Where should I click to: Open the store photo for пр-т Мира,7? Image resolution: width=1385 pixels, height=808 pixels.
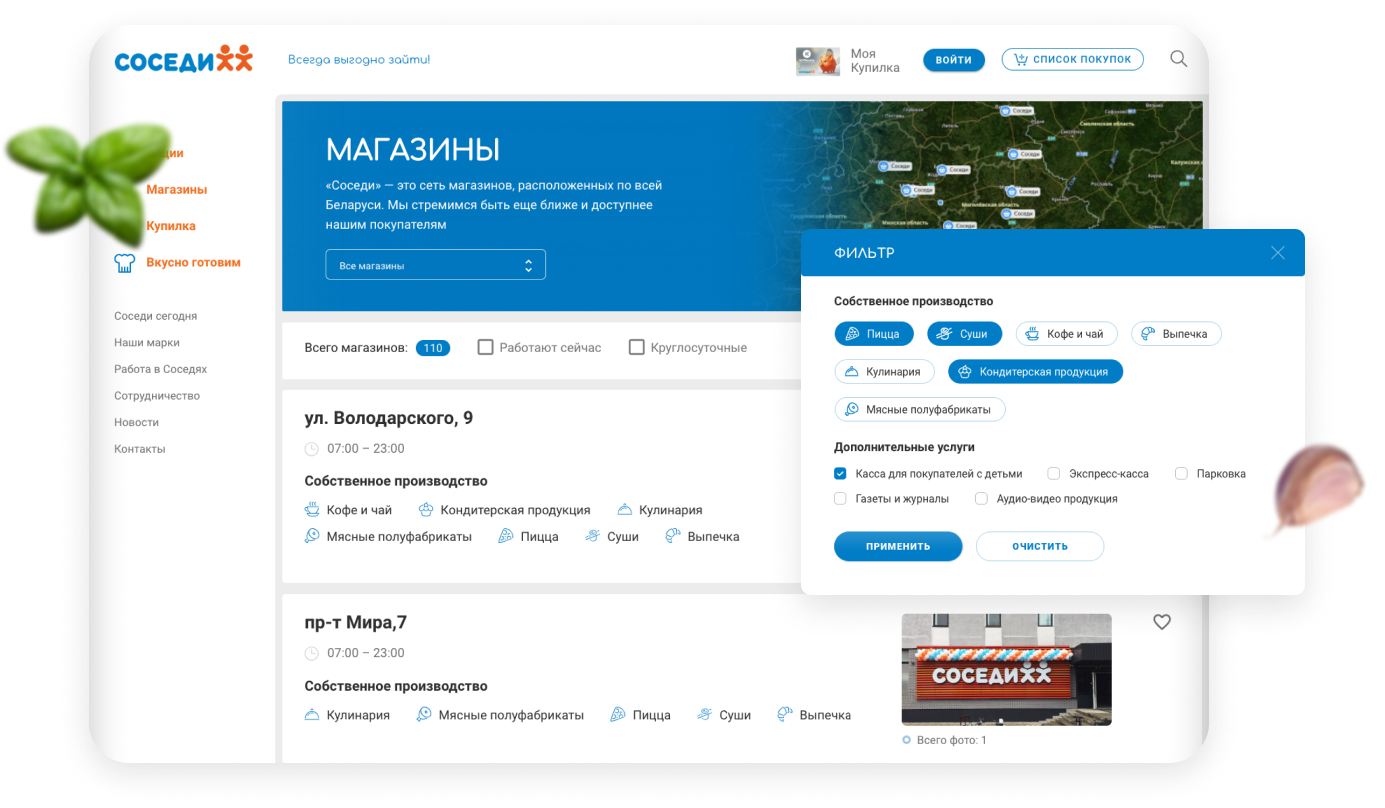1006,669
